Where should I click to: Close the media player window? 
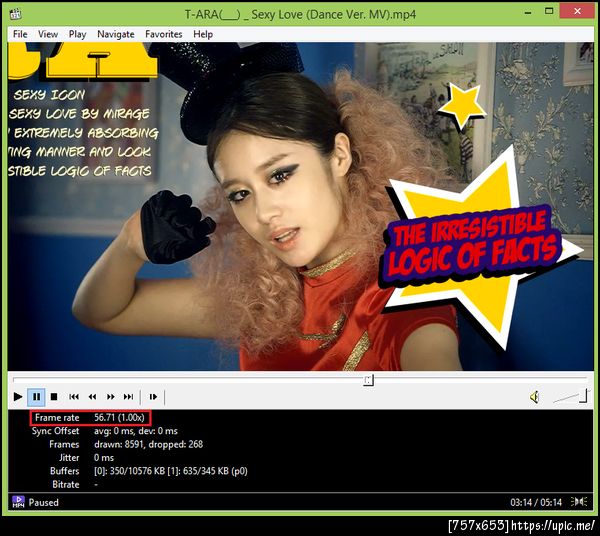pos(577,11)
